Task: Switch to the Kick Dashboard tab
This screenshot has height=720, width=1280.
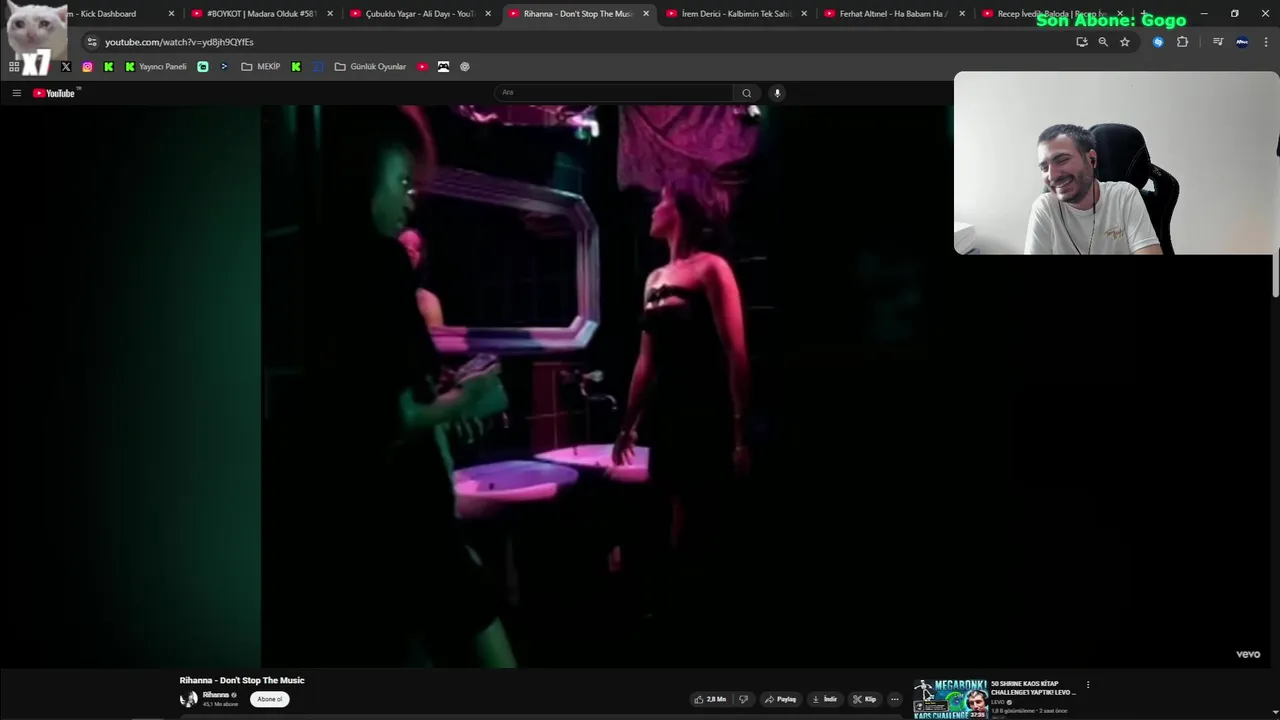Action: (108, 14)
